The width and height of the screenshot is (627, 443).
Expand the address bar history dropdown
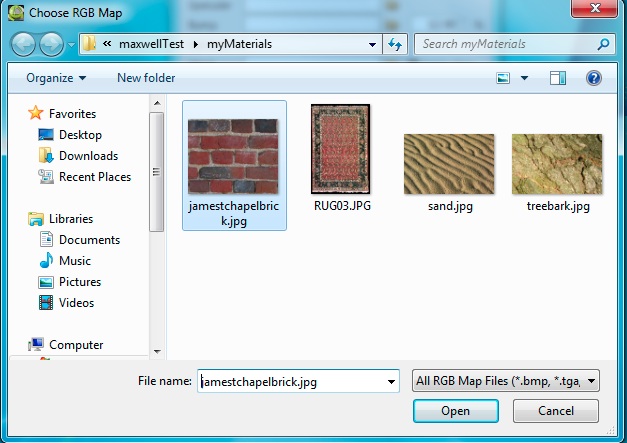[x=372, y=44]
